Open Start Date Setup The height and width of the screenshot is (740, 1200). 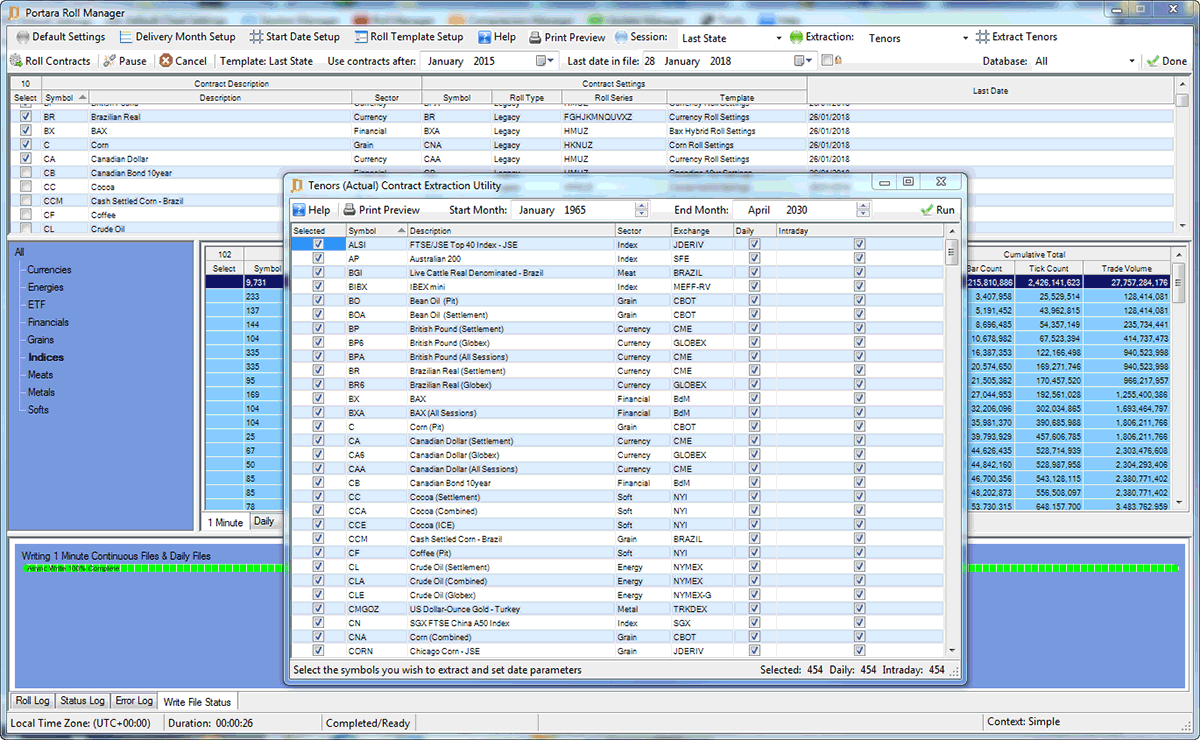(x=295, y=37)
